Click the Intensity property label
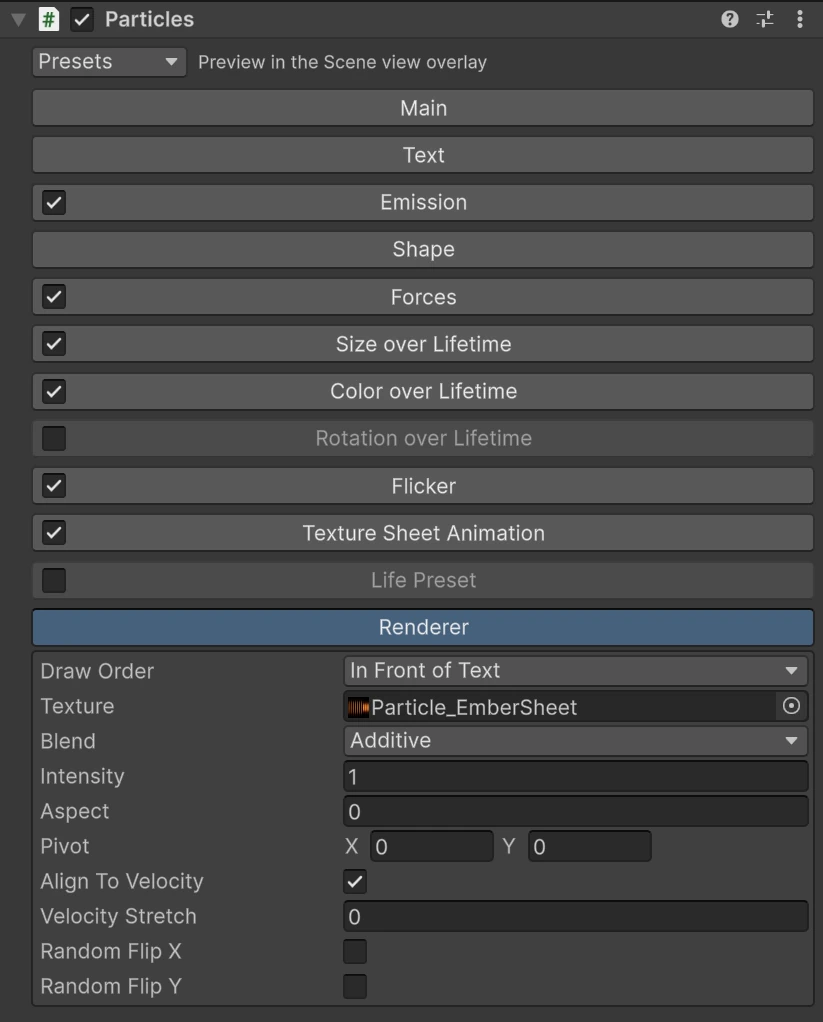Viewport: 823px width, 1022px height. [82, 776]
